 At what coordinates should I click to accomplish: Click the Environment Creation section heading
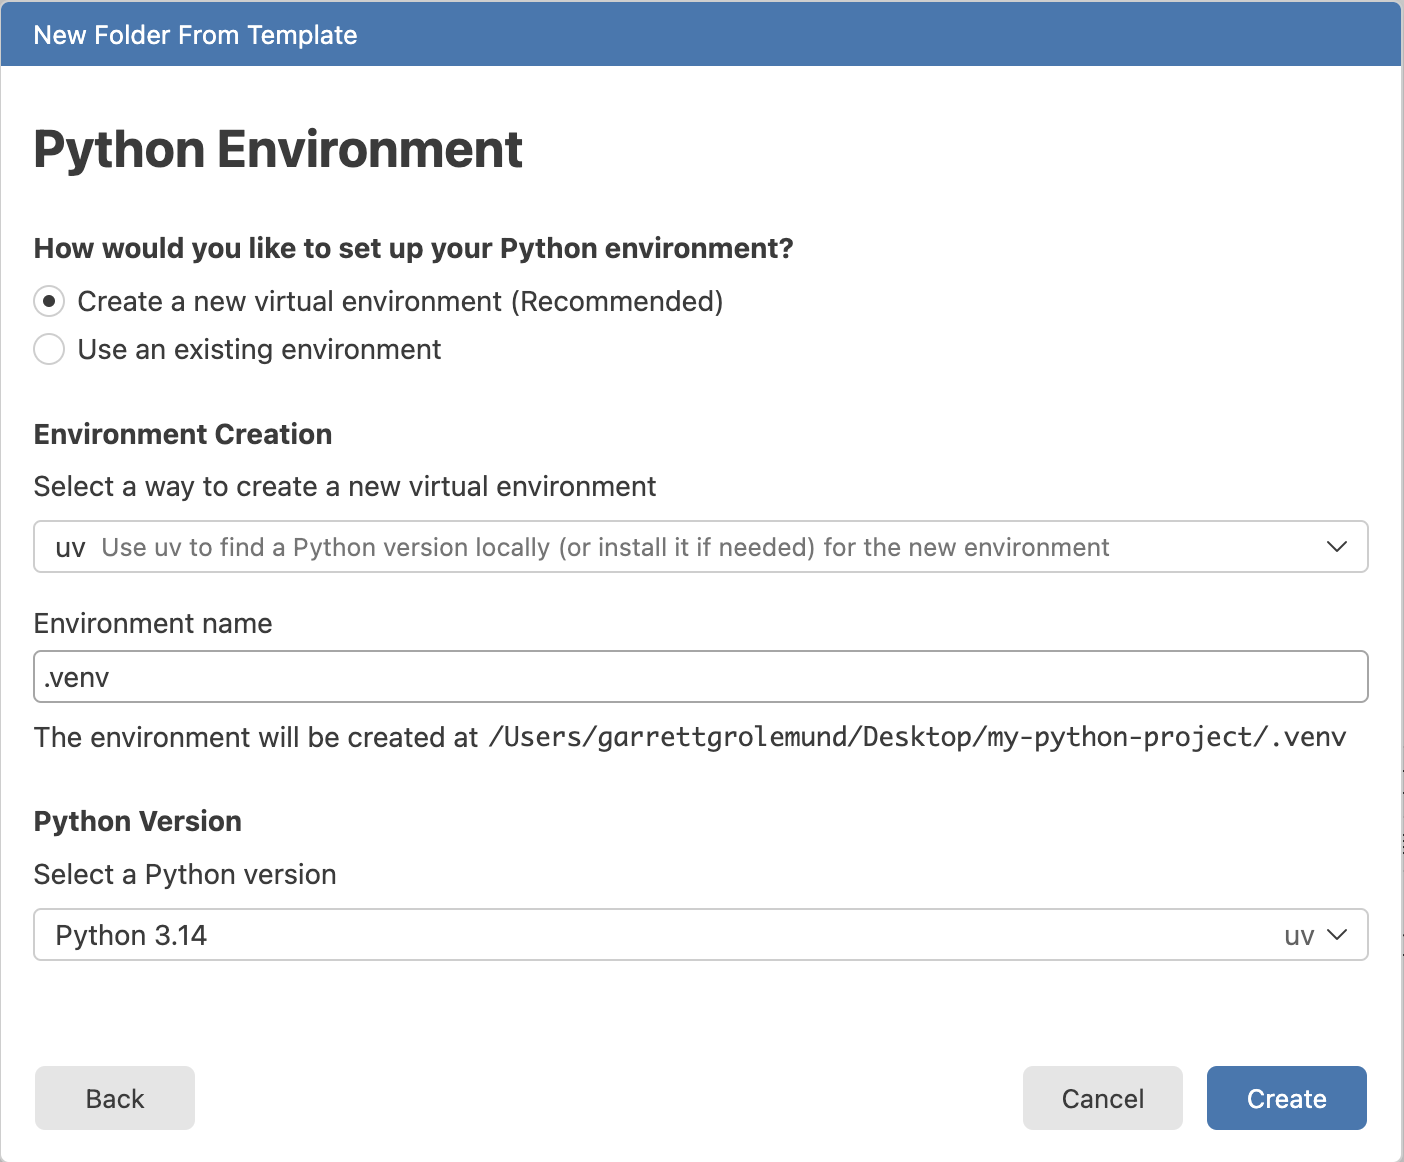coord(183,434)
